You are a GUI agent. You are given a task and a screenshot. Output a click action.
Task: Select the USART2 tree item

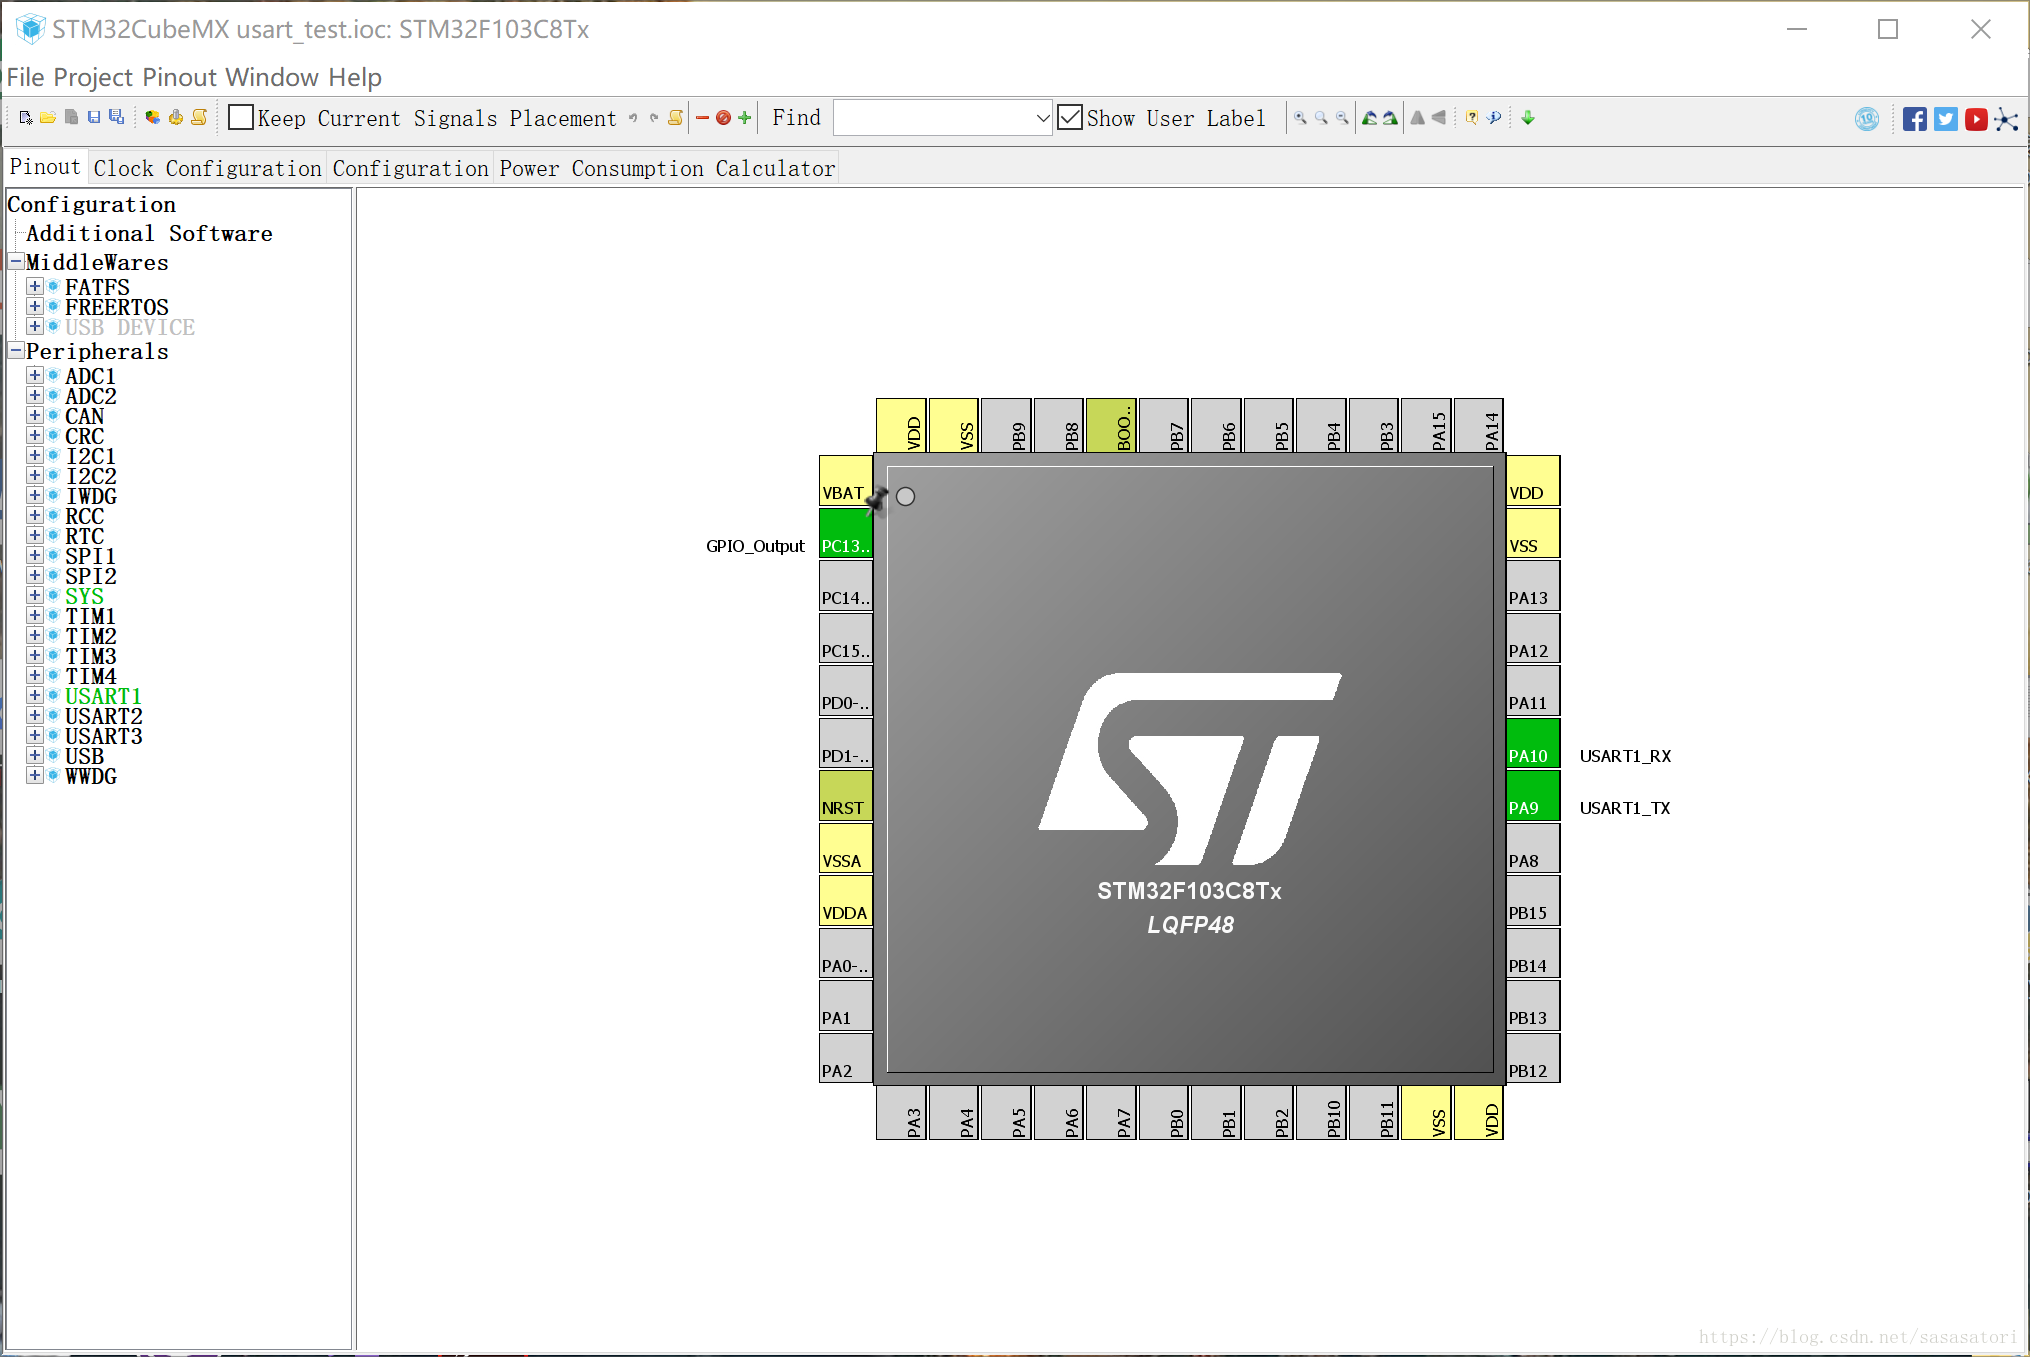click(104, 716)
